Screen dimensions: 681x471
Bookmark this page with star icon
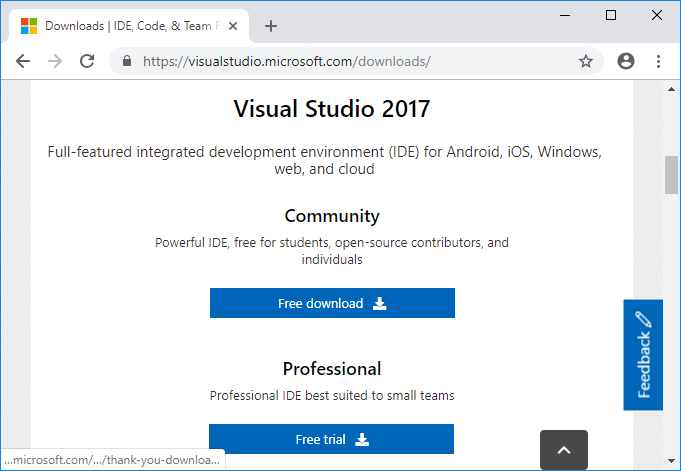pyautogui.click(x=586, y=61)
